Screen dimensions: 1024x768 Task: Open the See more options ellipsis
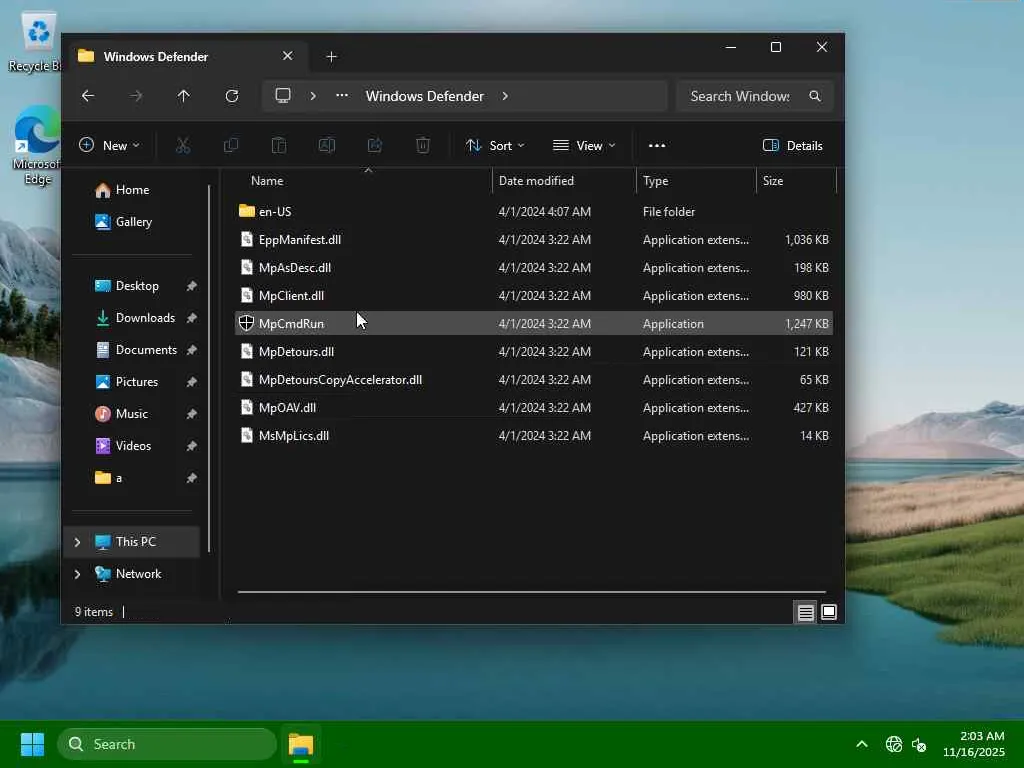(657, 146)
